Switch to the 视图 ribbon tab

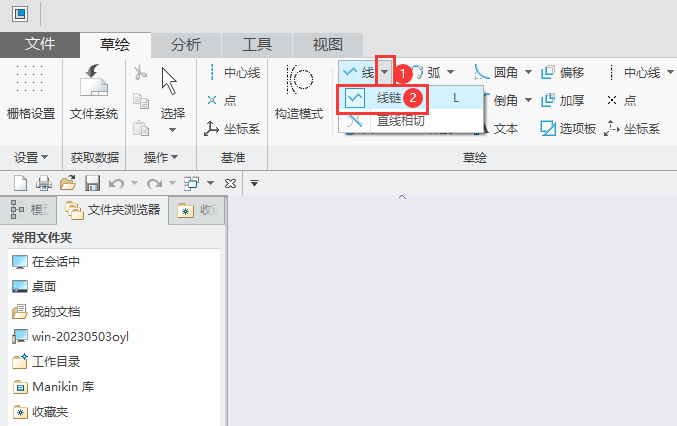[x=327, y=44]
